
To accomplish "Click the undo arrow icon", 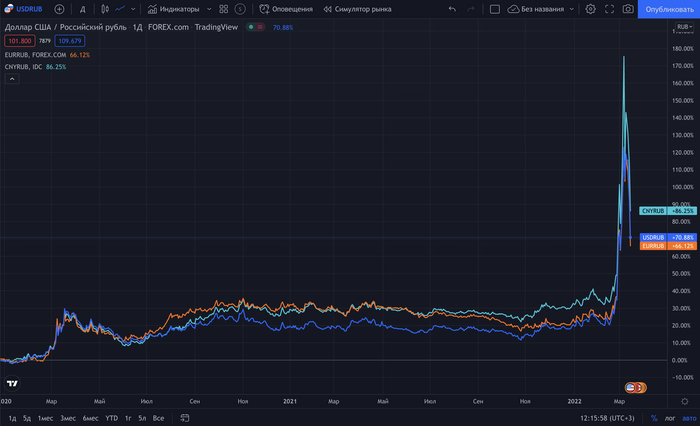I will click(453, 9).
